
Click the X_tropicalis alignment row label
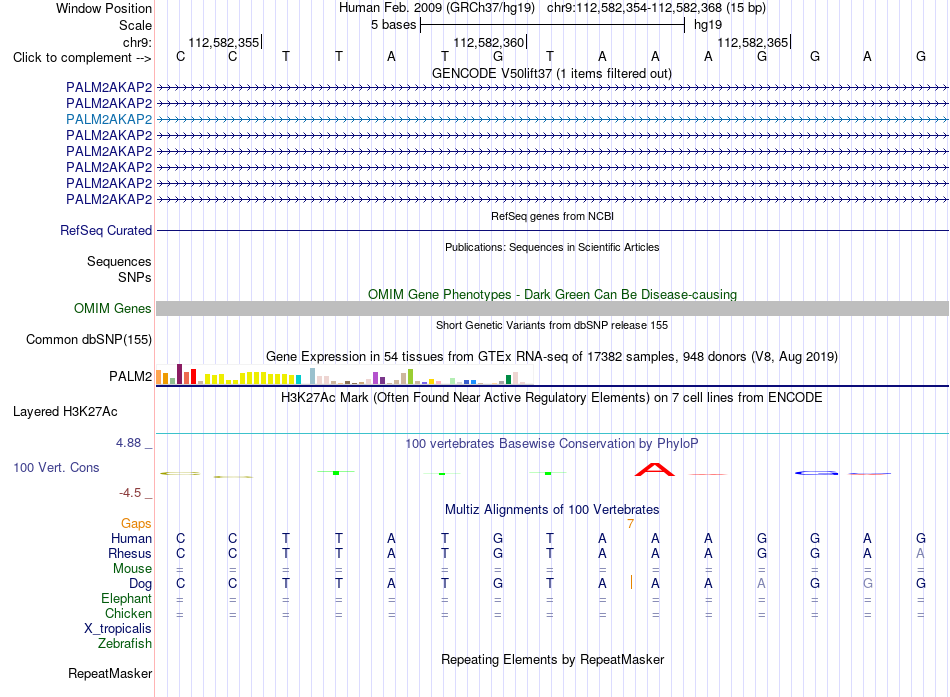pos(118,629)
